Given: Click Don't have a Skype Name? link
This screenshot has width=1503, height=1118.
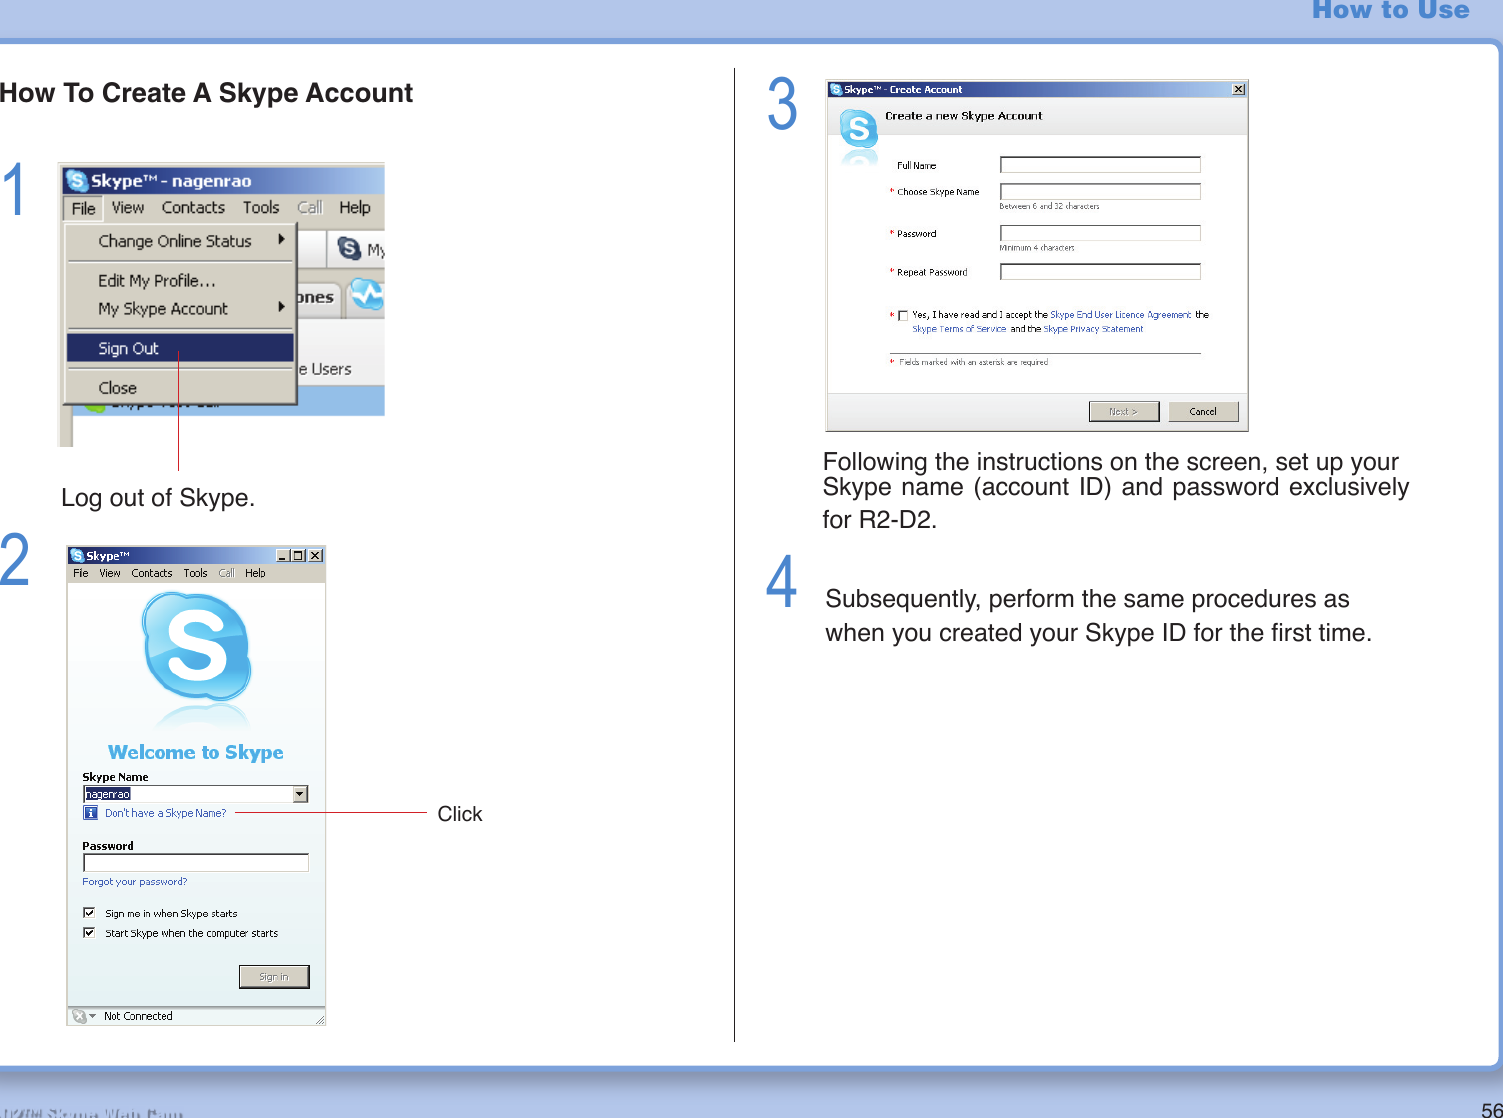Looking at the screenshot, I should click(165, 813).
